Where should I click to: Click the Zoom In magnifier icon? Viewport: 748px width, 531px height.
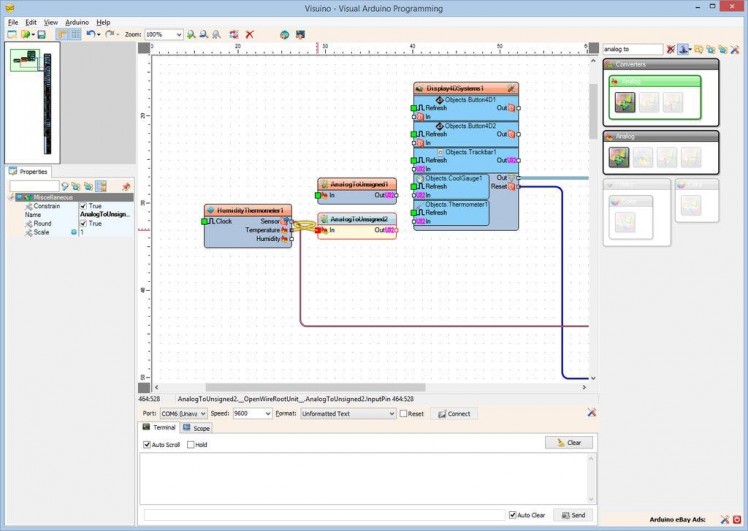click(x=191, y=34)
